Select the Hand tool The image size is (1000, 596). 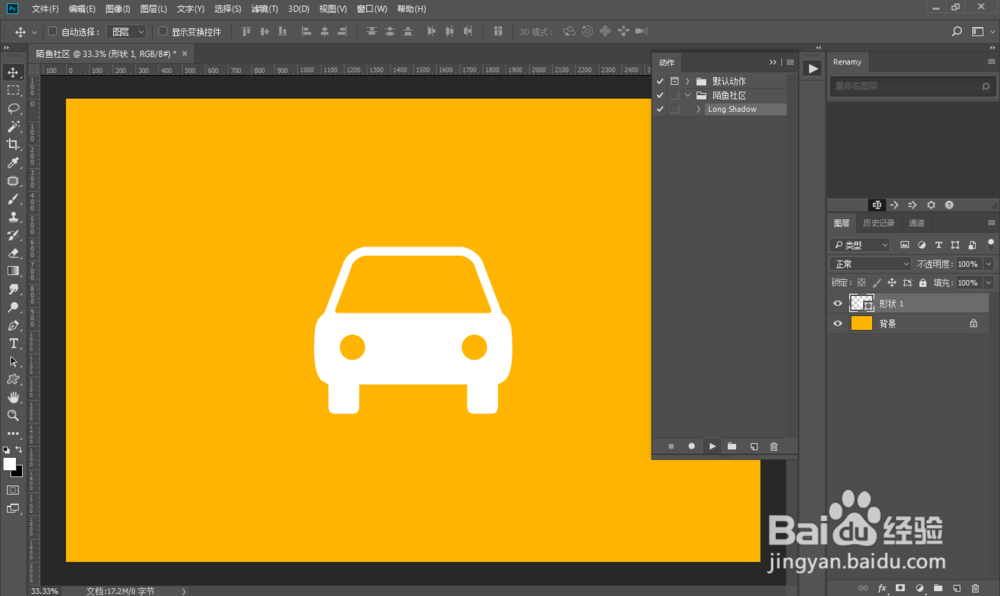click(x=13, y=397)
